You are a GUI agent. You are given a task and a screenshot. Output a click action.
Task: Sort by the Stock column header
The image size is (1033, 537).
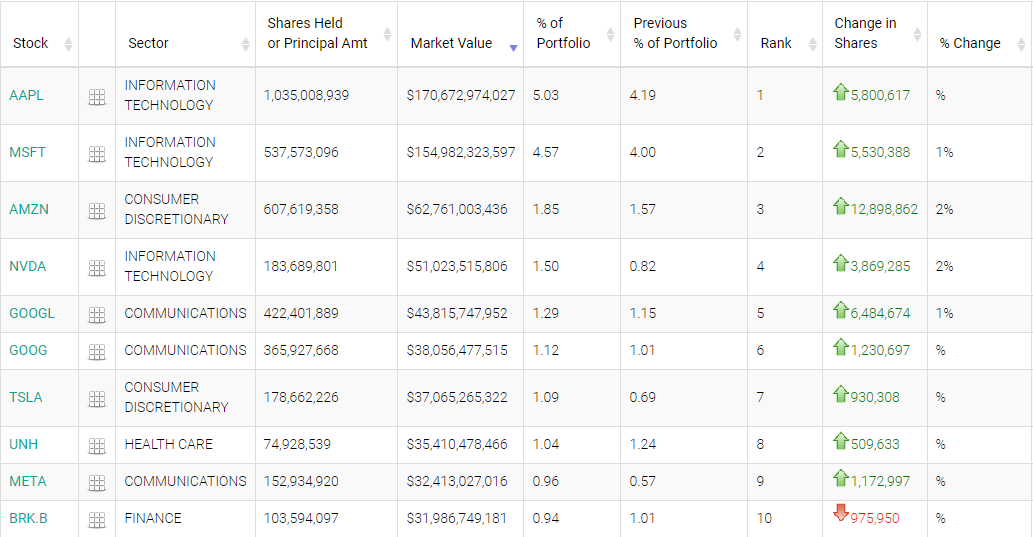[x=31, y=43]
